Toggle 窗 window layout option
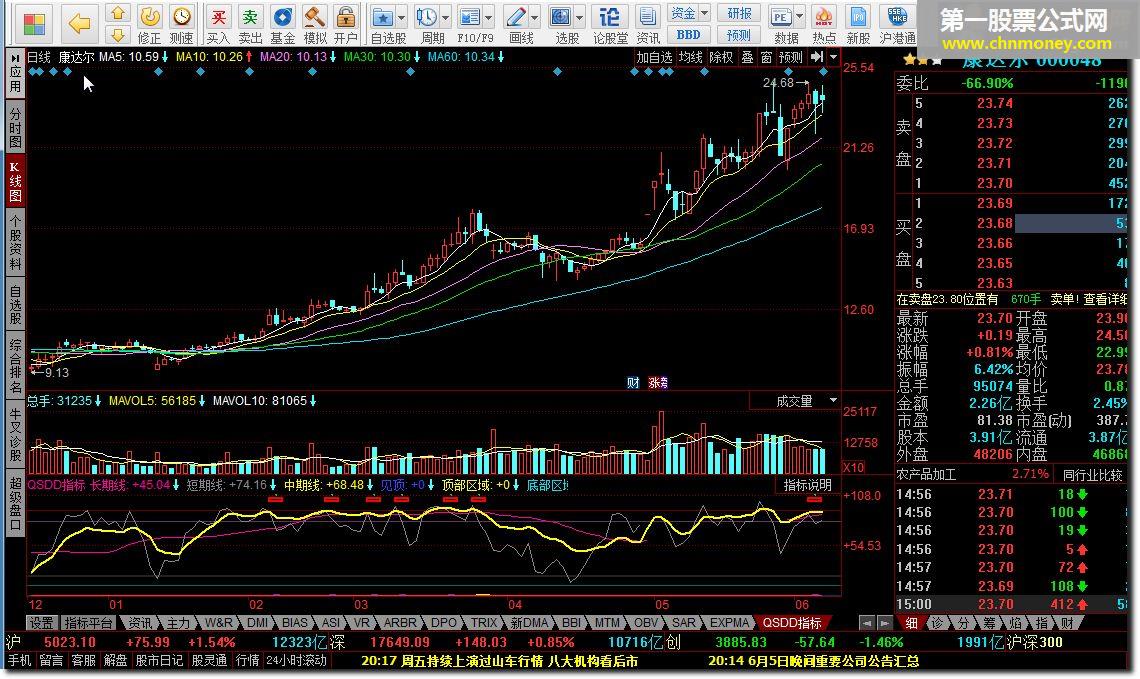This screenshot has height=679, width=1140. [x=766, y=57]
